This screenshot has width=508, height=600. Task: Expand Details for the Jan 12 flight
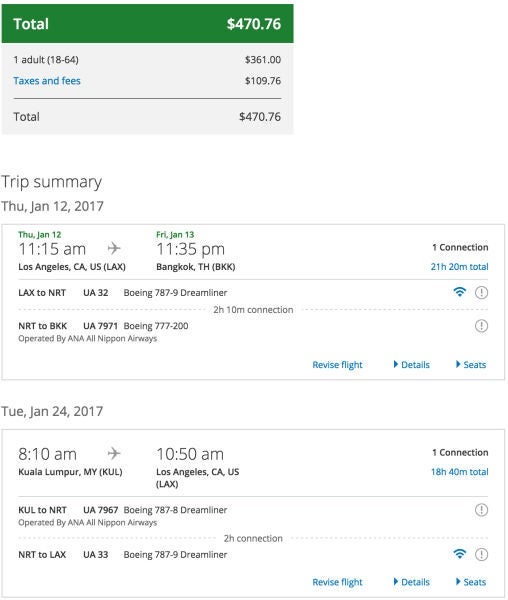coord(412,365)
